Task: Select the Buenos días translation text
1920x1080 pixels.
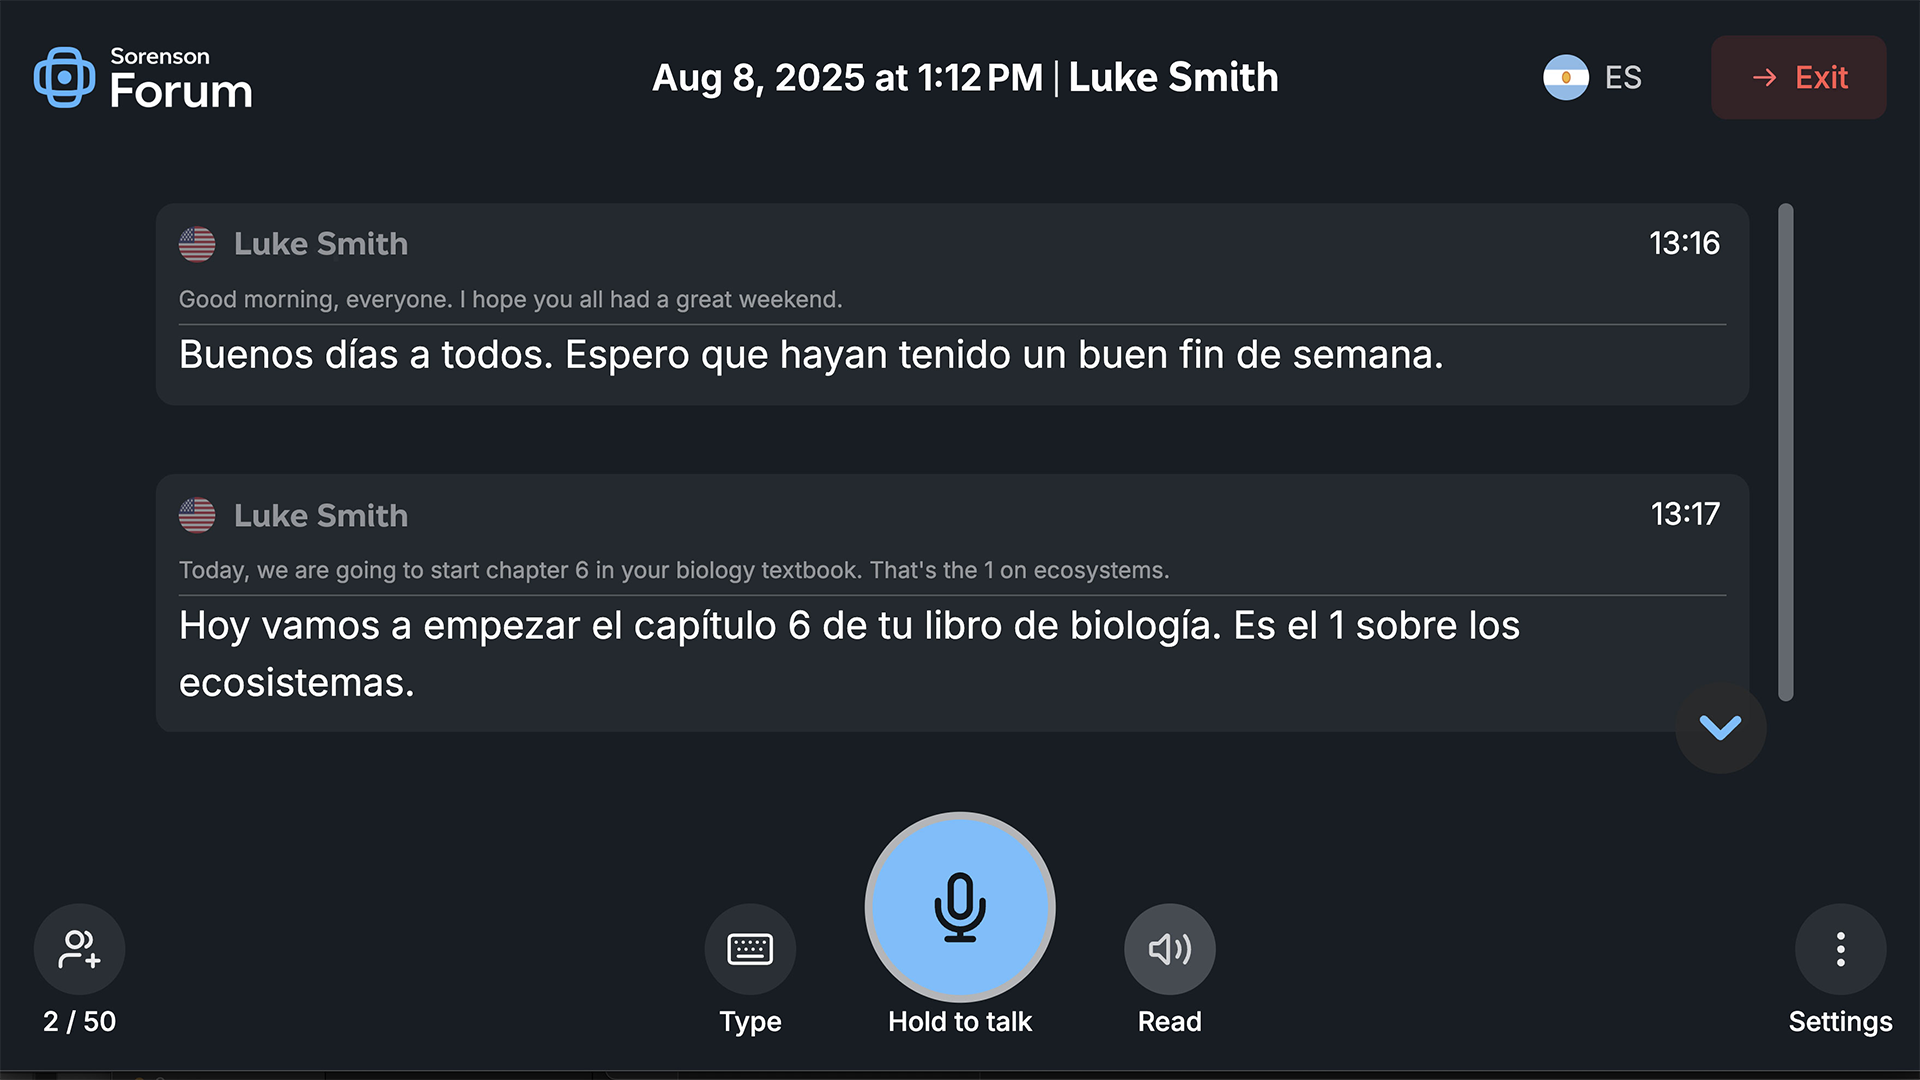Action: pyautogui.click(x=811, y=355)
